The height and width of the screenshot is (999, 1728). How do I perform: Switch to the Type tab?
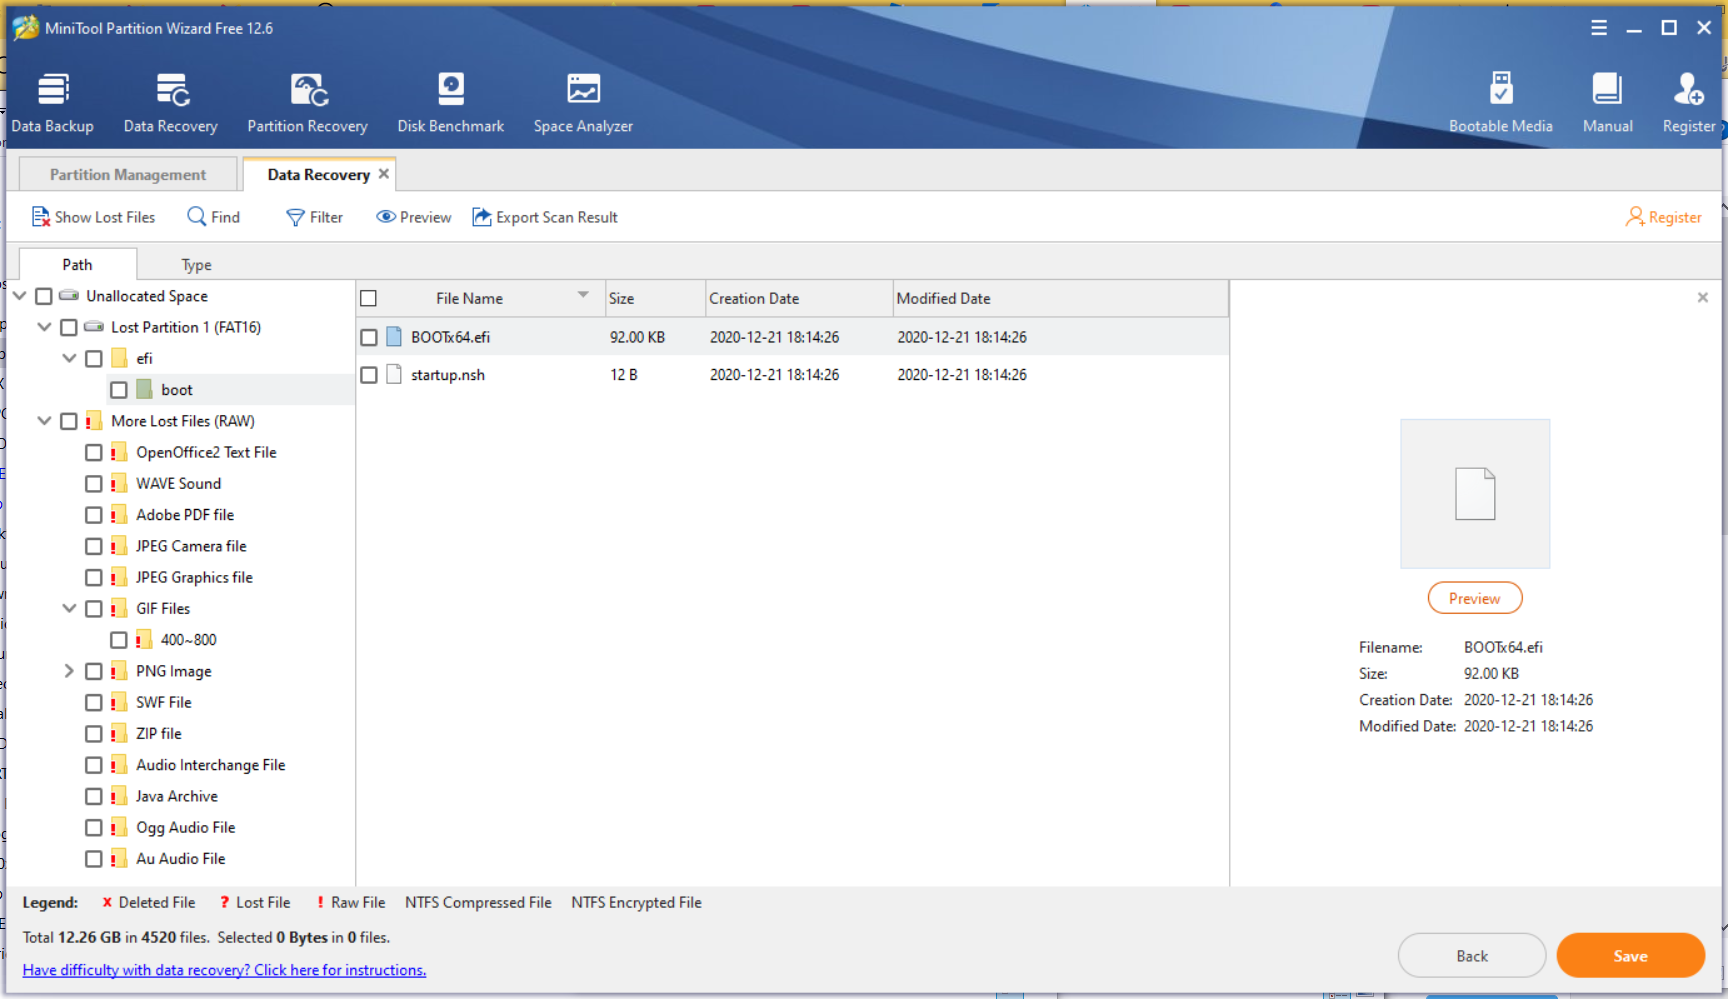click(196, 265)
